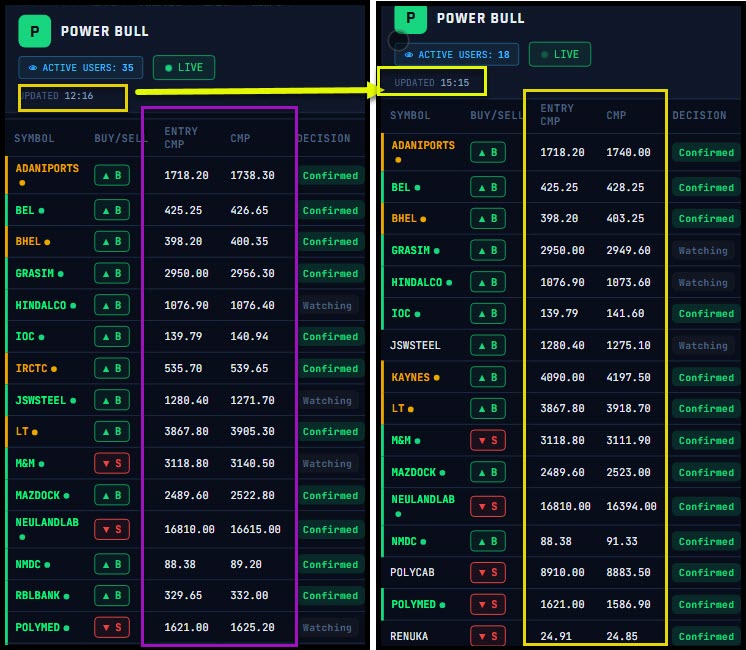
Task: Select the RENUKA symbol
Action: click(409, 636)
